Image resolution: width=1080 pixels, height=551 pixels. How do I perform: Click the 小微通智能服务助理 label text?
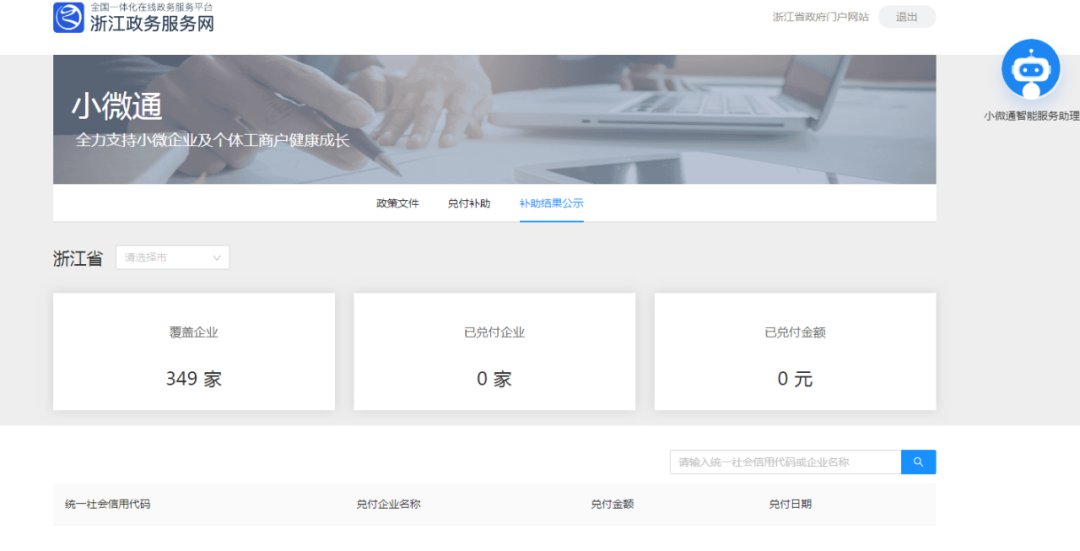point(1030,116)
